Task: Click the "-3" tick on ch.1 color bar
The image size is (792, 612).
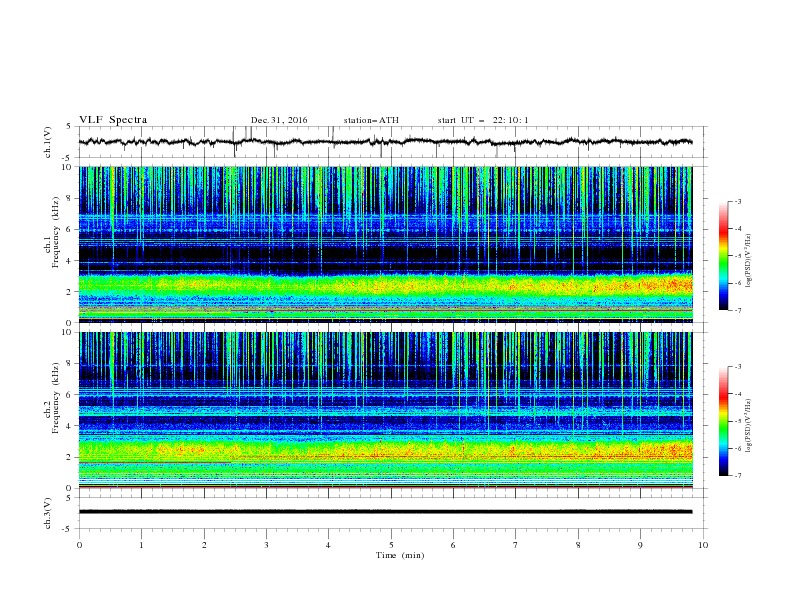Action: [737, 201]
